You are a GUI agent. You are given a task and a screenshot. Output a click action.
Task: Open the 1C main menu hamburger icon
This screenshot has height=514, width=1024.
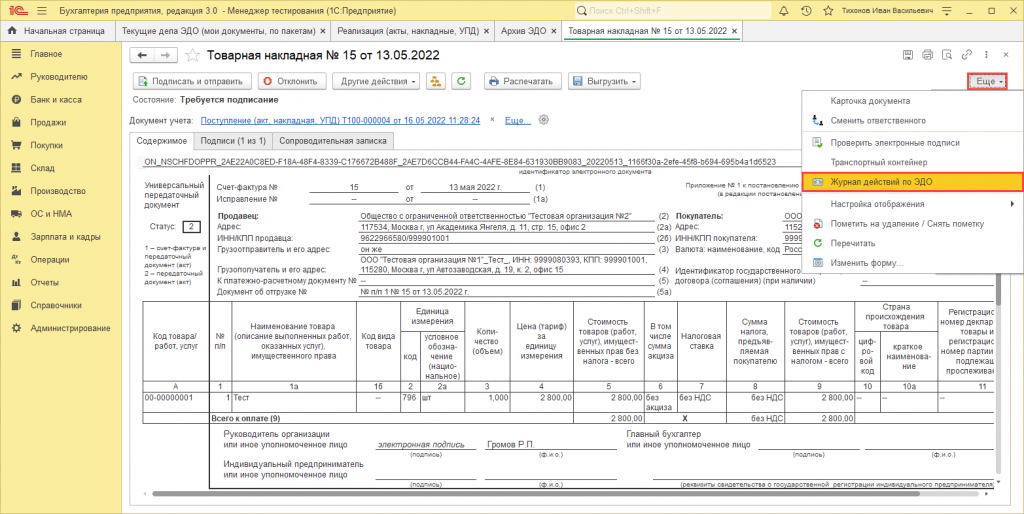click(x=42, y=11)
